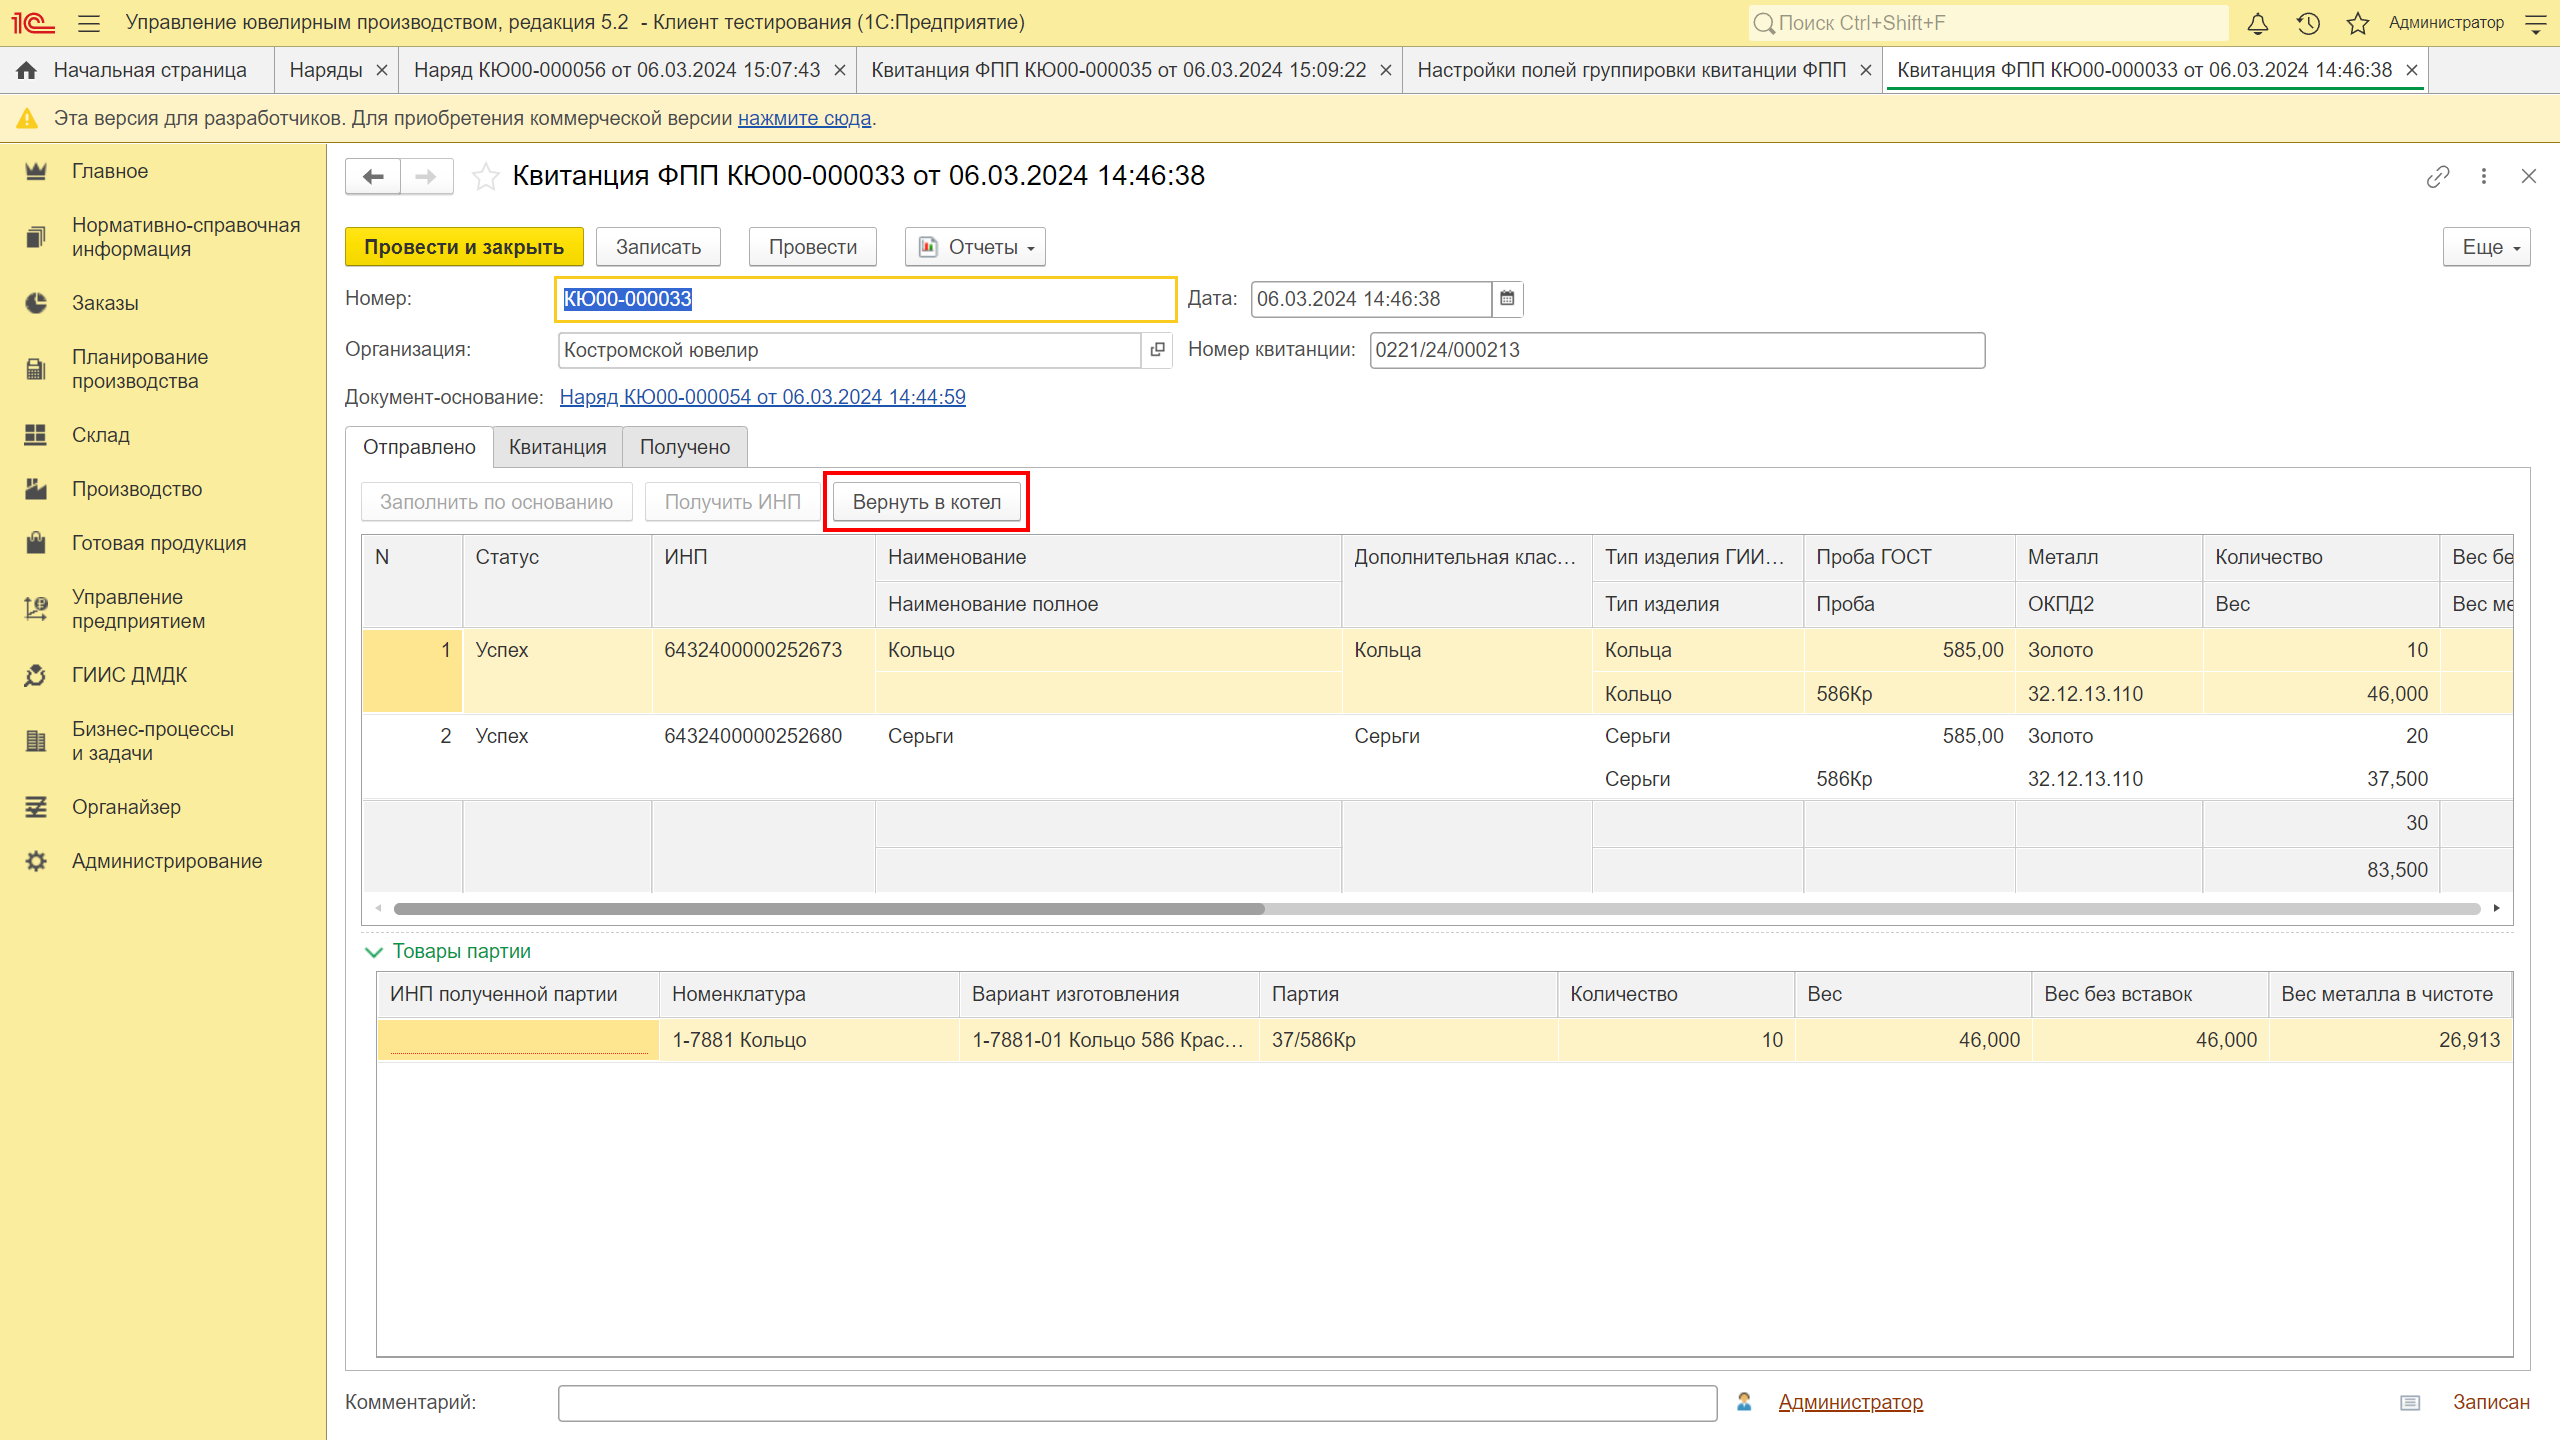Open the Получено page tab
The height and width of the screenshot is (1440, 2560).
(x=685, y=447)
